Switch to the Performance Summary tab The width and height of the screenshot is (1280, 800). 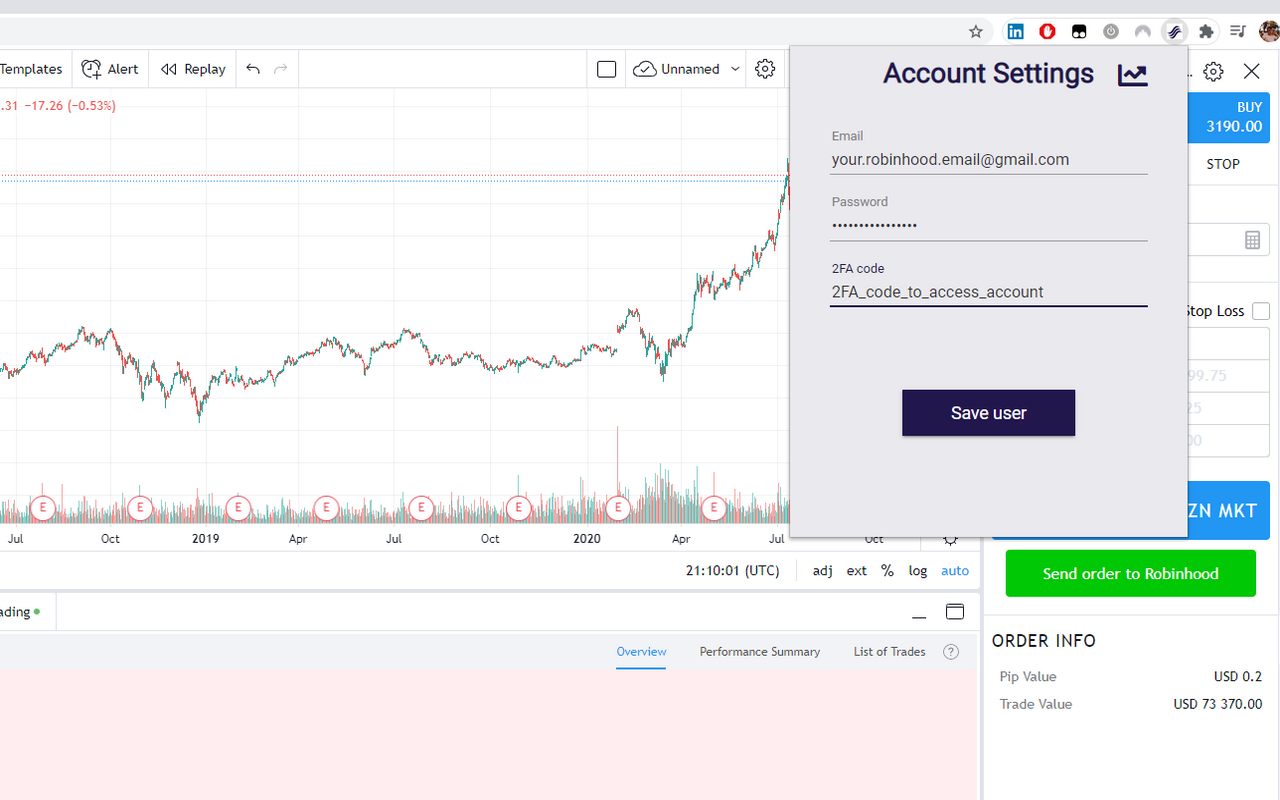click(759, 652)
